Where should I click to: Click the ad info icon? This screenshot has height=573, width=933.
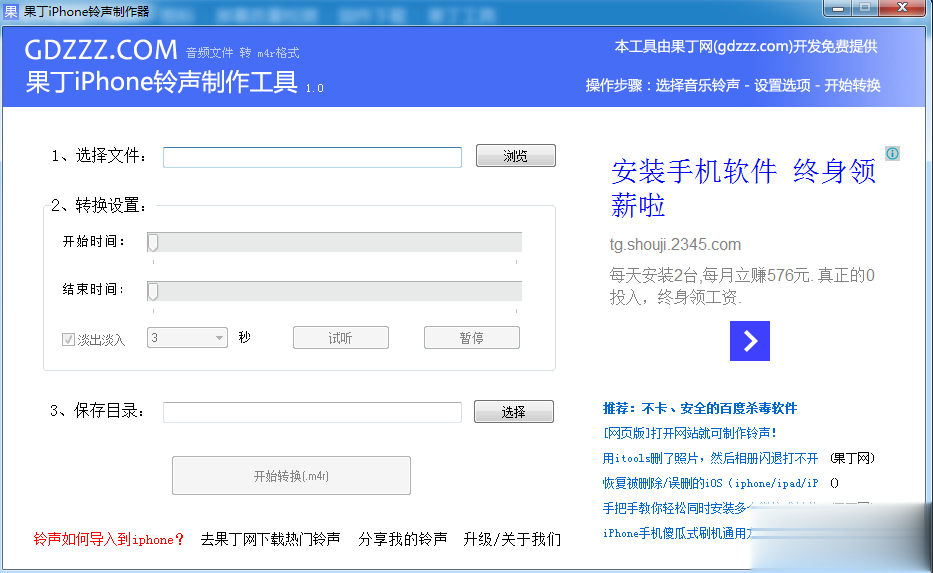(x=893, y=154)
